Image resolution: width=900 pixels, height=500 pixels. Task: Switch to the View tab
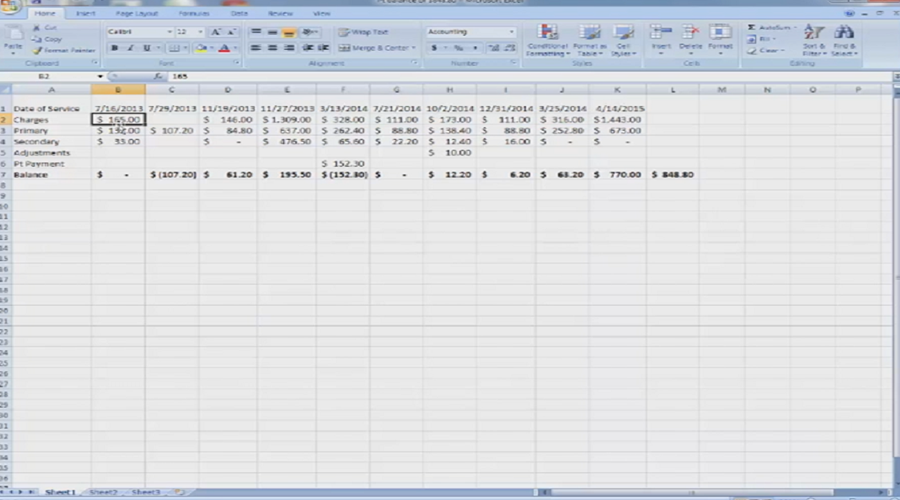coord(321,13)
